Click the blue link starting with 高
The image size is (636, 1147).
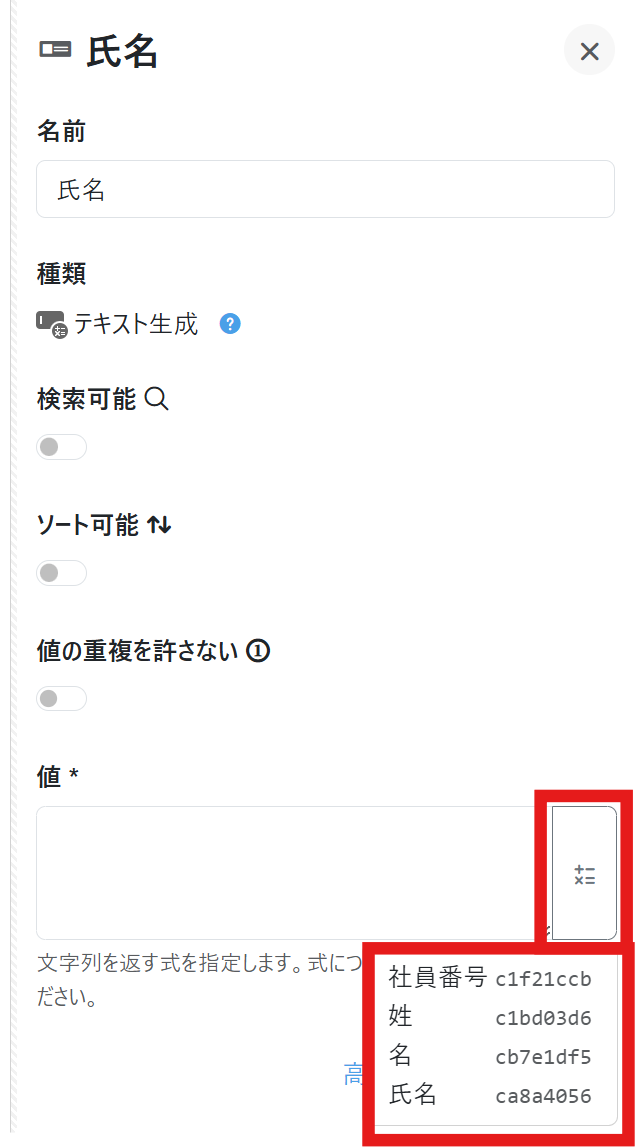354,1075
